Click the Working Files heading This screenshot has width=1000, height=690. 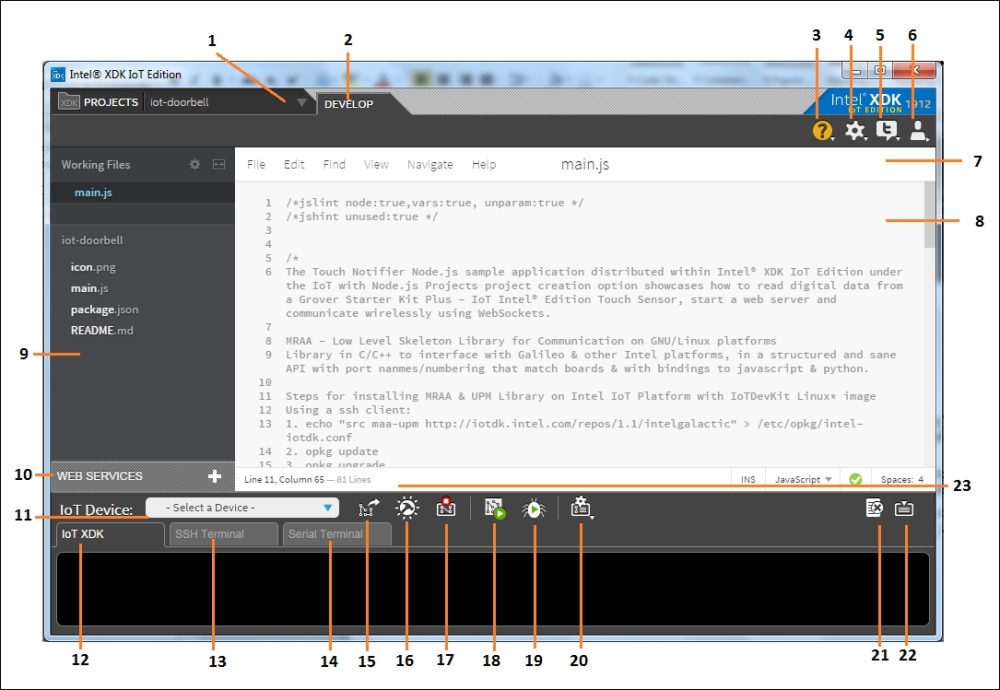click(96, 165)
